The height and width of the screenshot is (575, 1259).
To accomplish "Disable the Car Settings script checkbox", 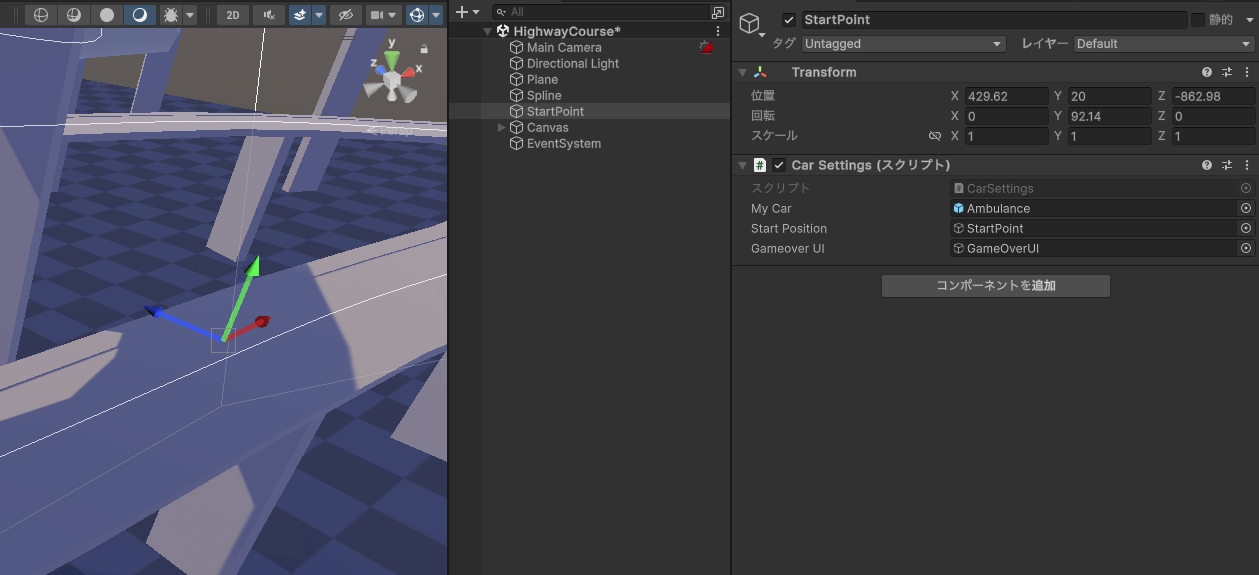I will (x=779, y=165).
